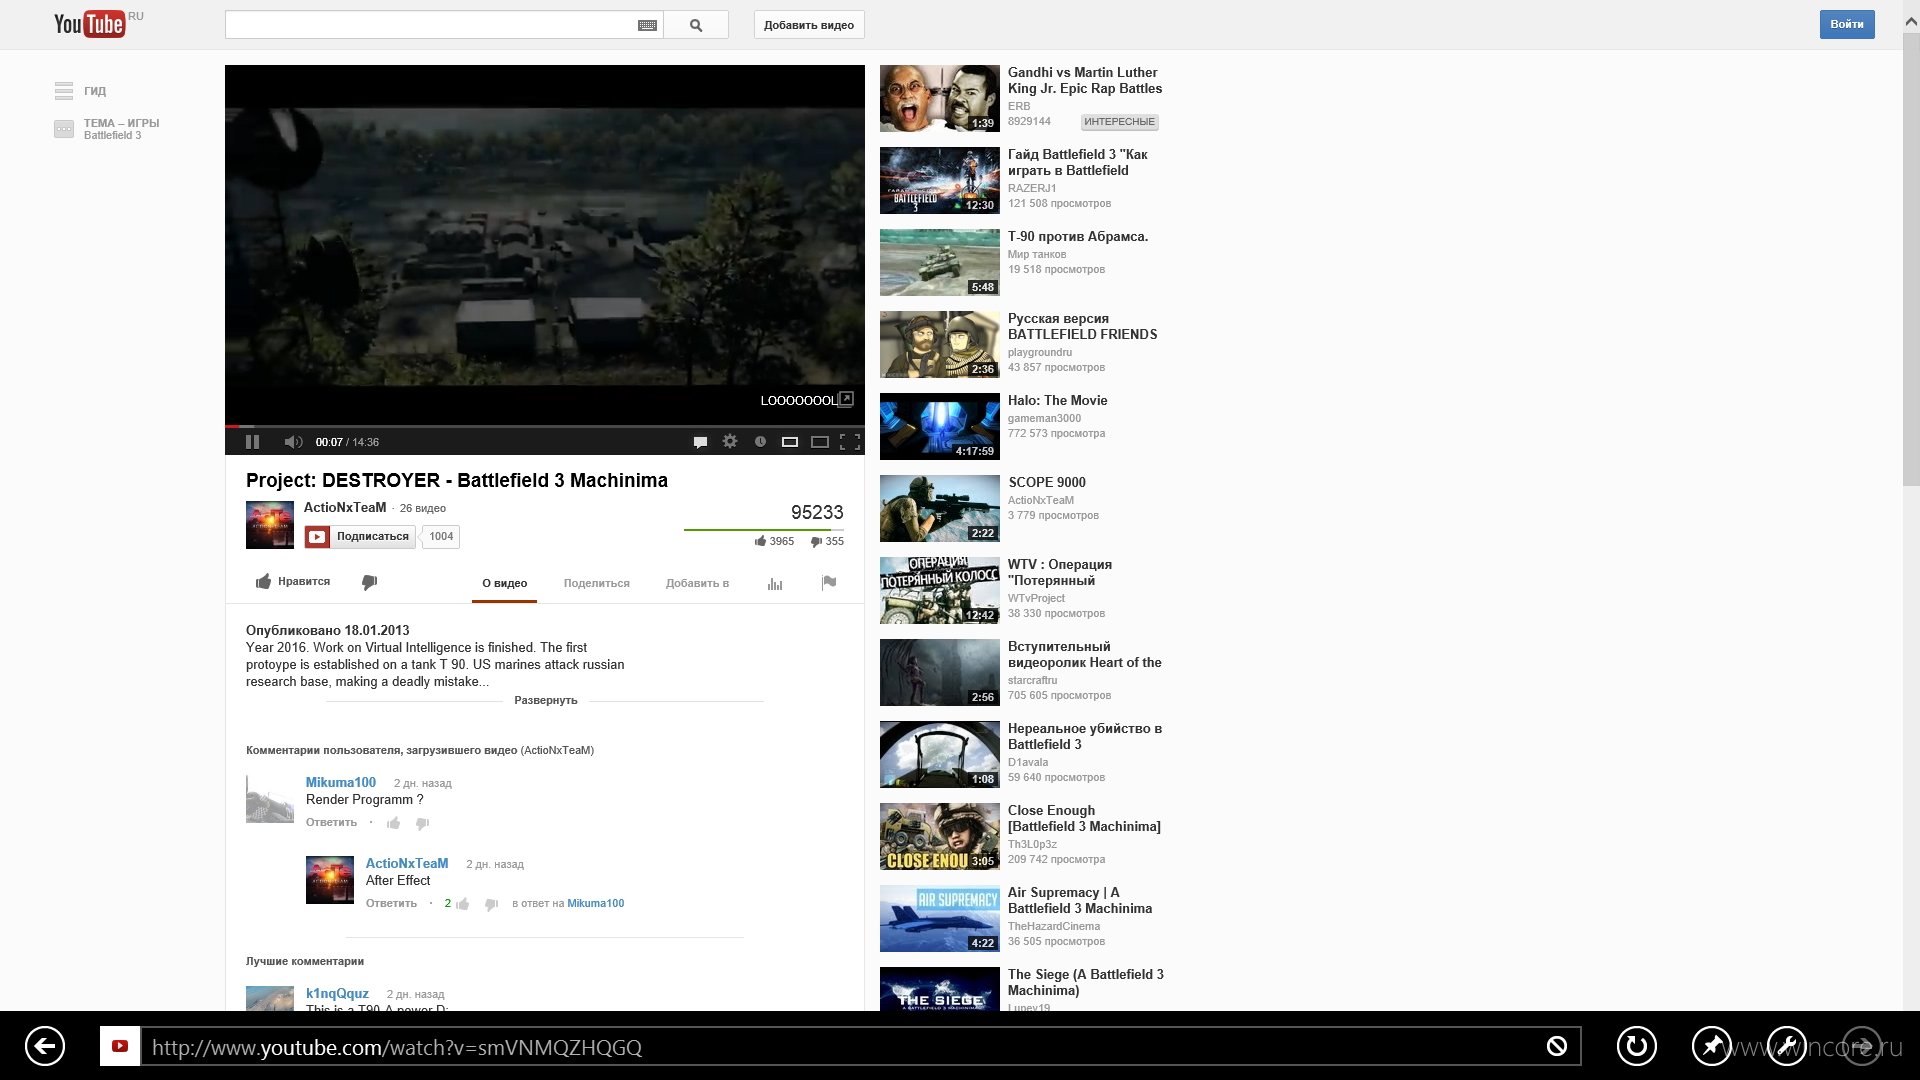Pause the video playback

252,442
